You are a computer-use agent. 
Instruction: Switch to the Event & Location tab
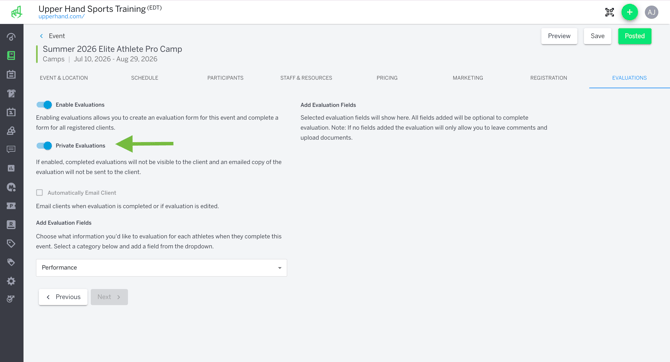64,78
